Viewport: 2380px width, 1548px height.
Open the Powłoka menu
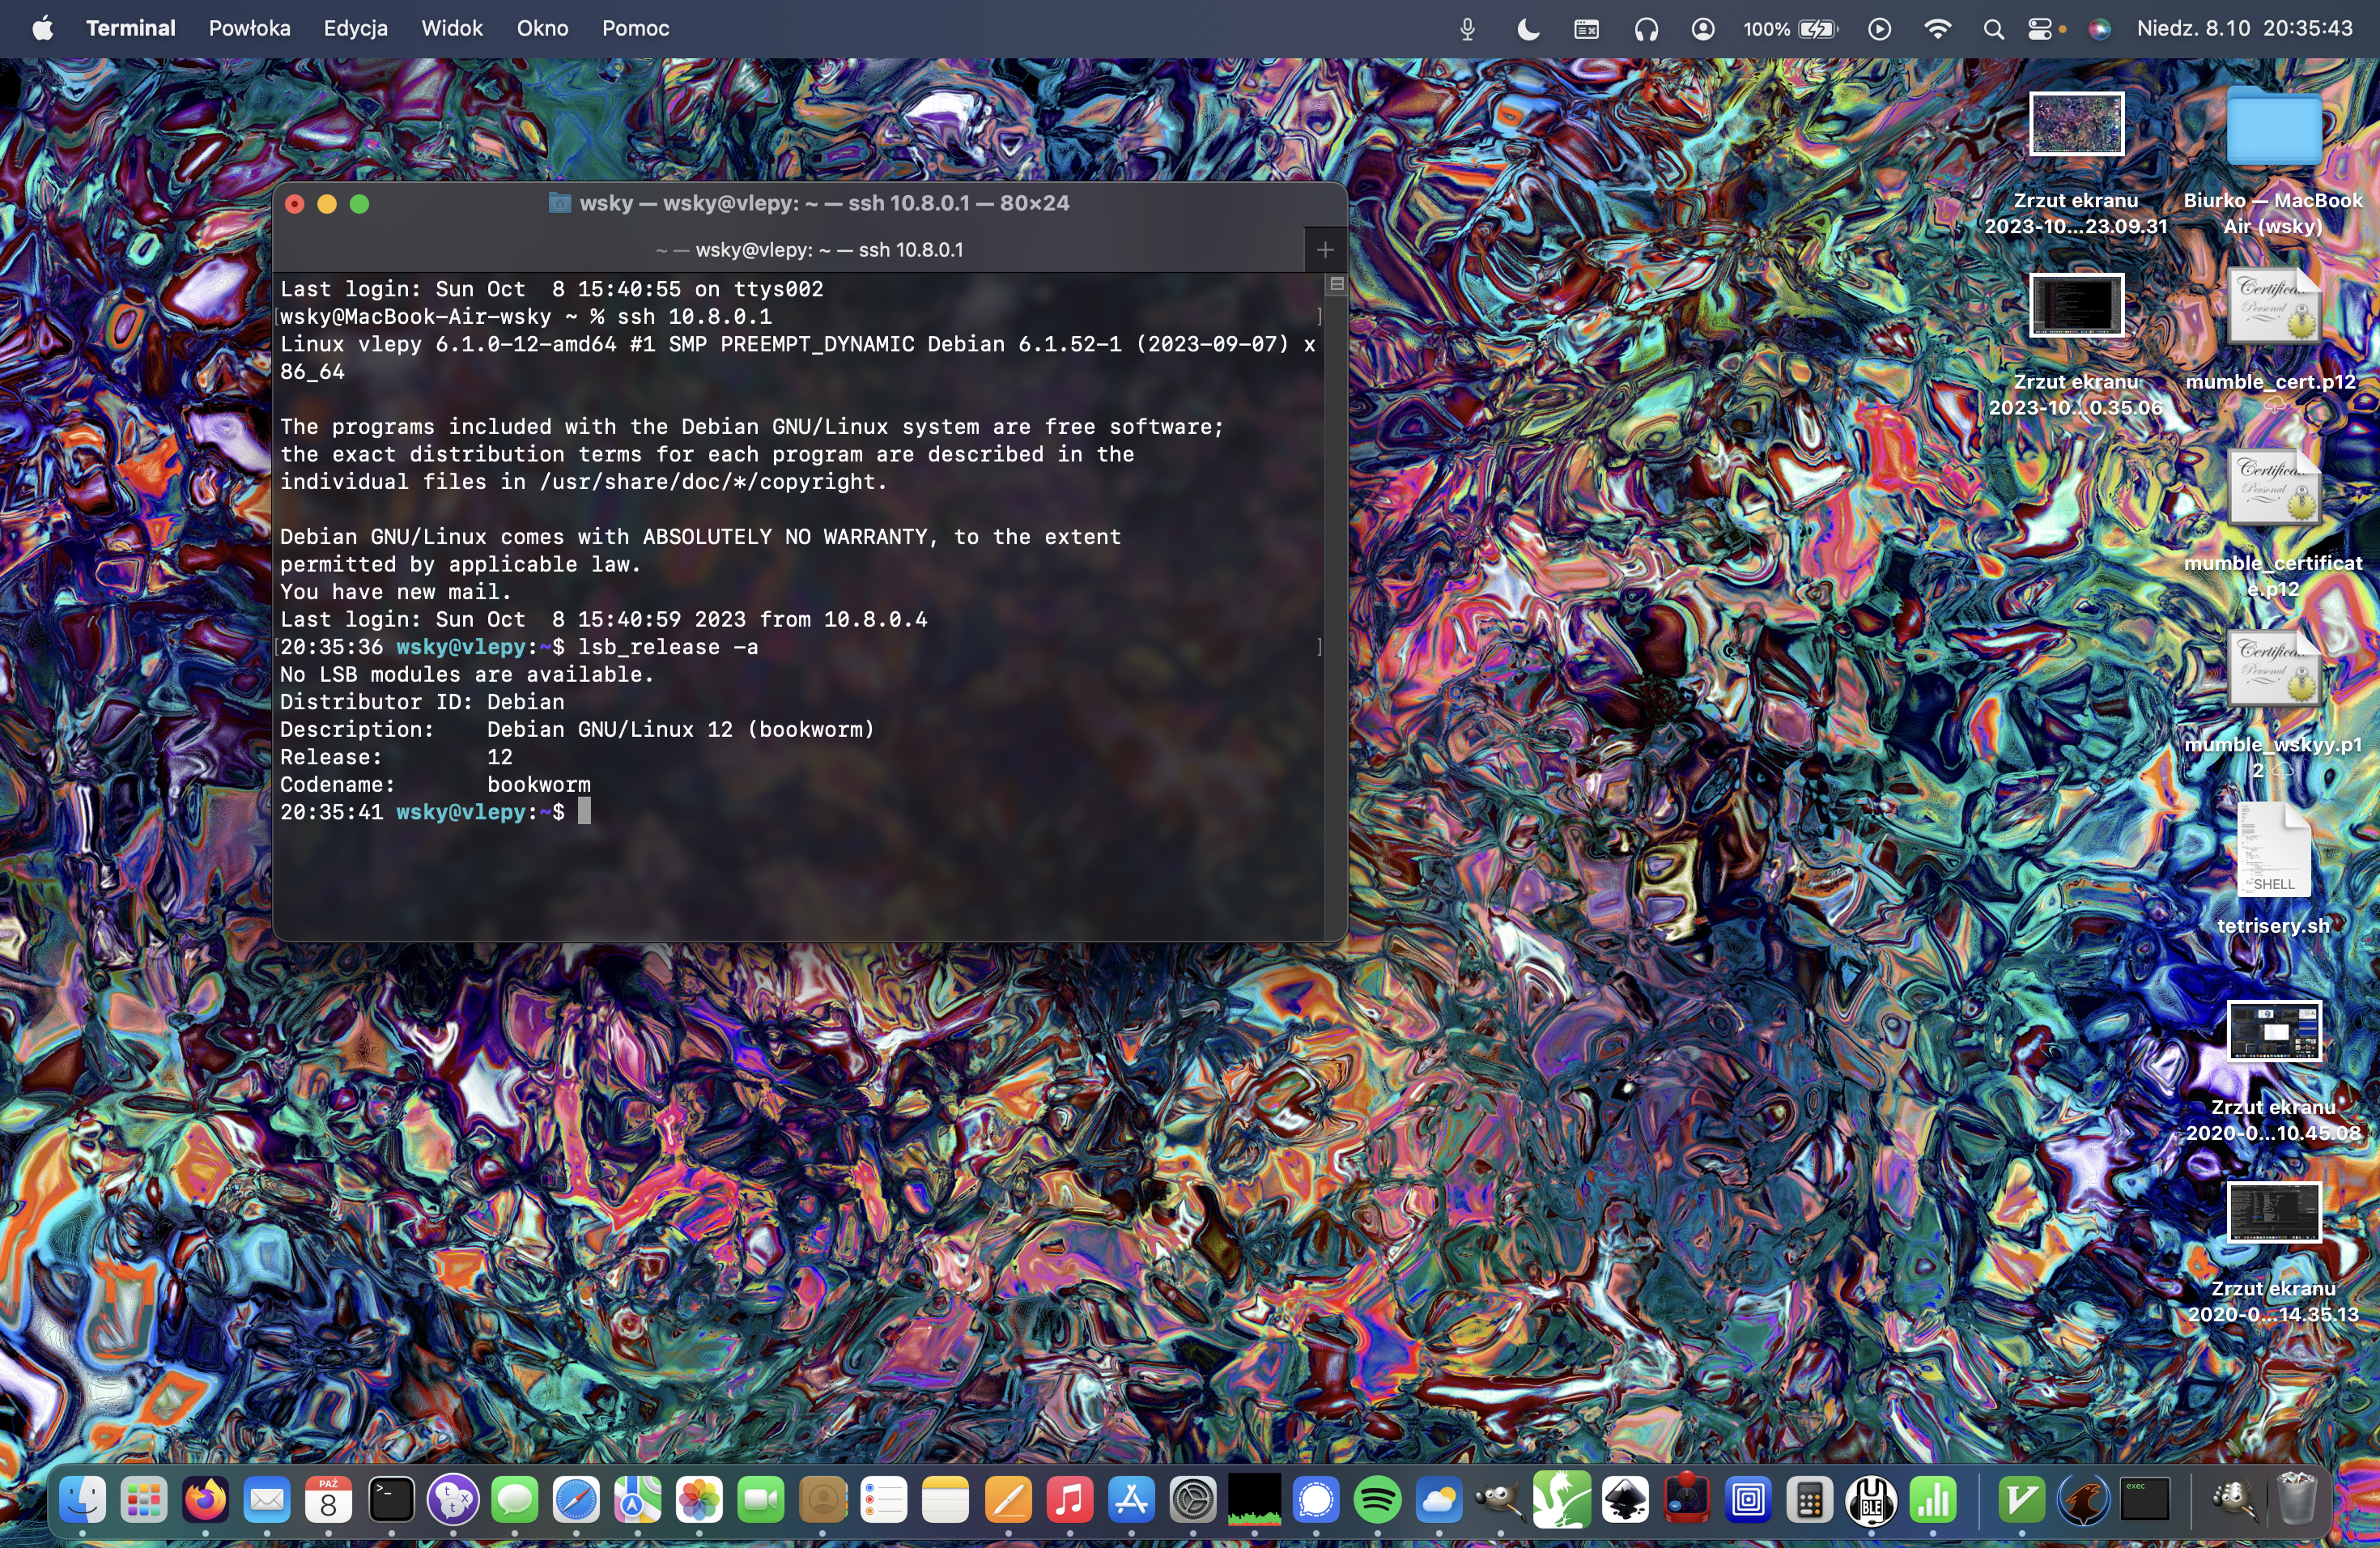coord(249,29)
